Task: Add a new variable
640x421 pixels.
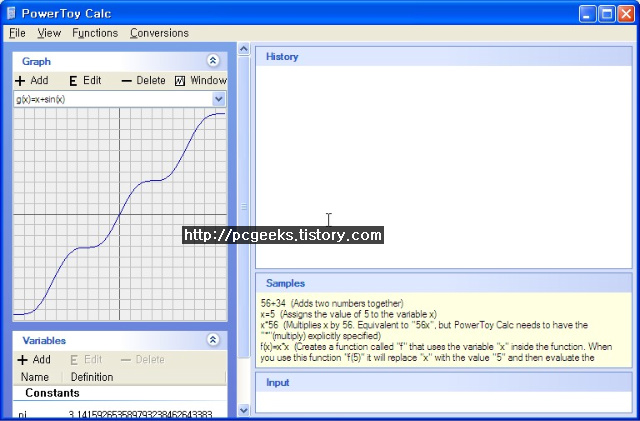Action: [34, 360]
